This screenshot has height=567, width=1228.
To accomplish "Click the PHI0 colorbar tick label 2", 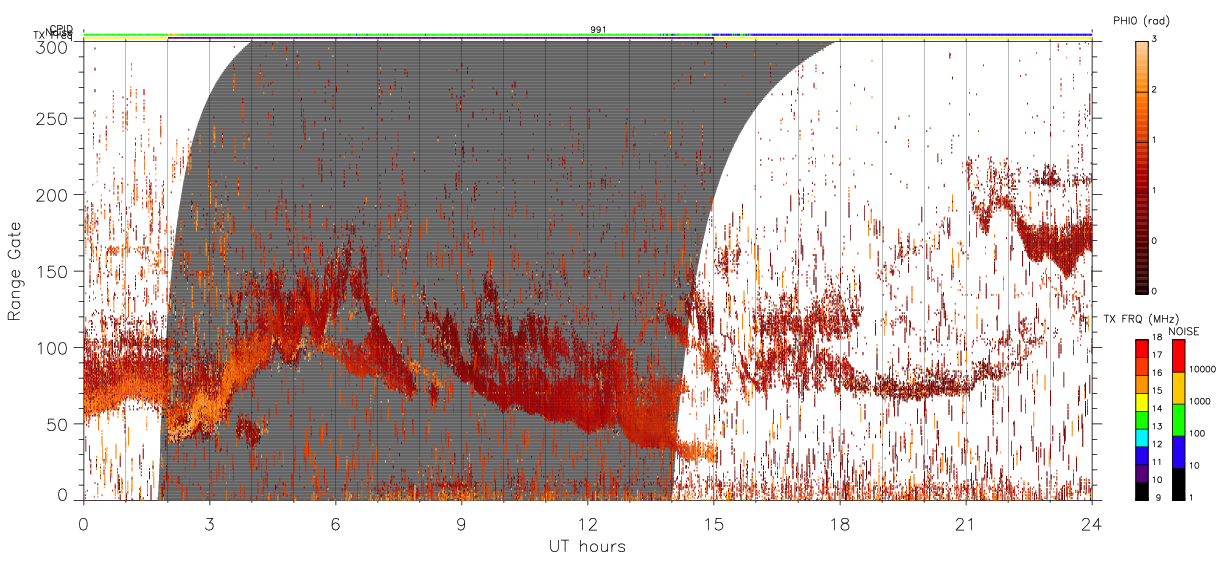I will point(1153,90).
